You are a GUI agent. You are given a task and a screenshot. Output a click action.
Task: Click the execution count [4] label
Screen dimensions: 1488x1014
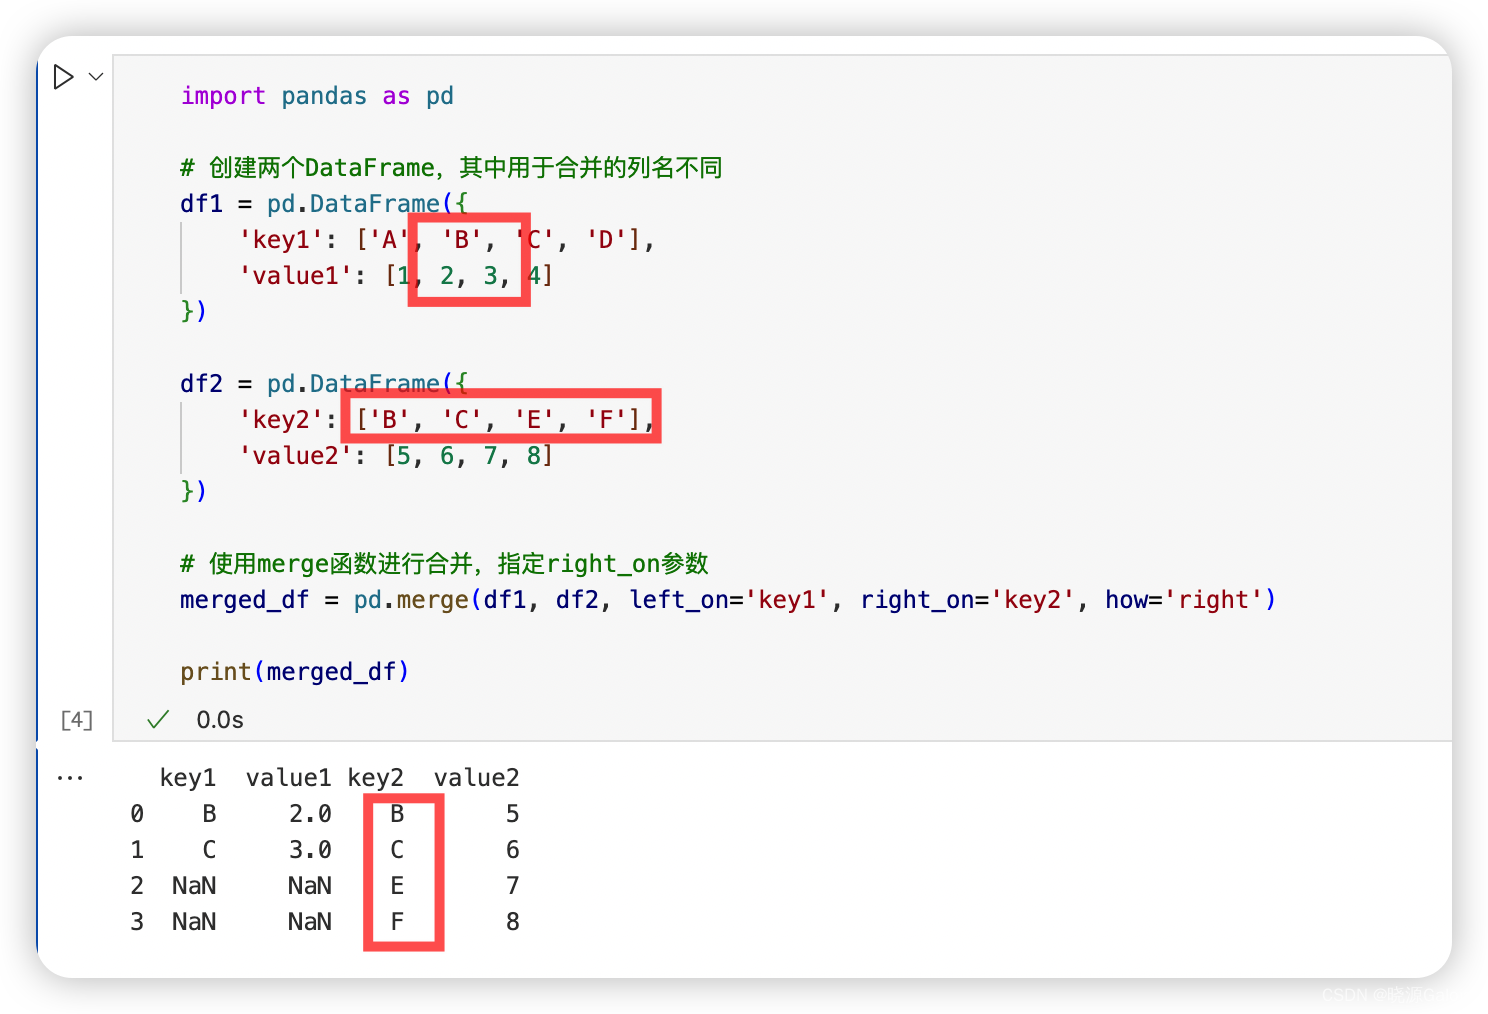pyautogui.click(x=77, y=720)
